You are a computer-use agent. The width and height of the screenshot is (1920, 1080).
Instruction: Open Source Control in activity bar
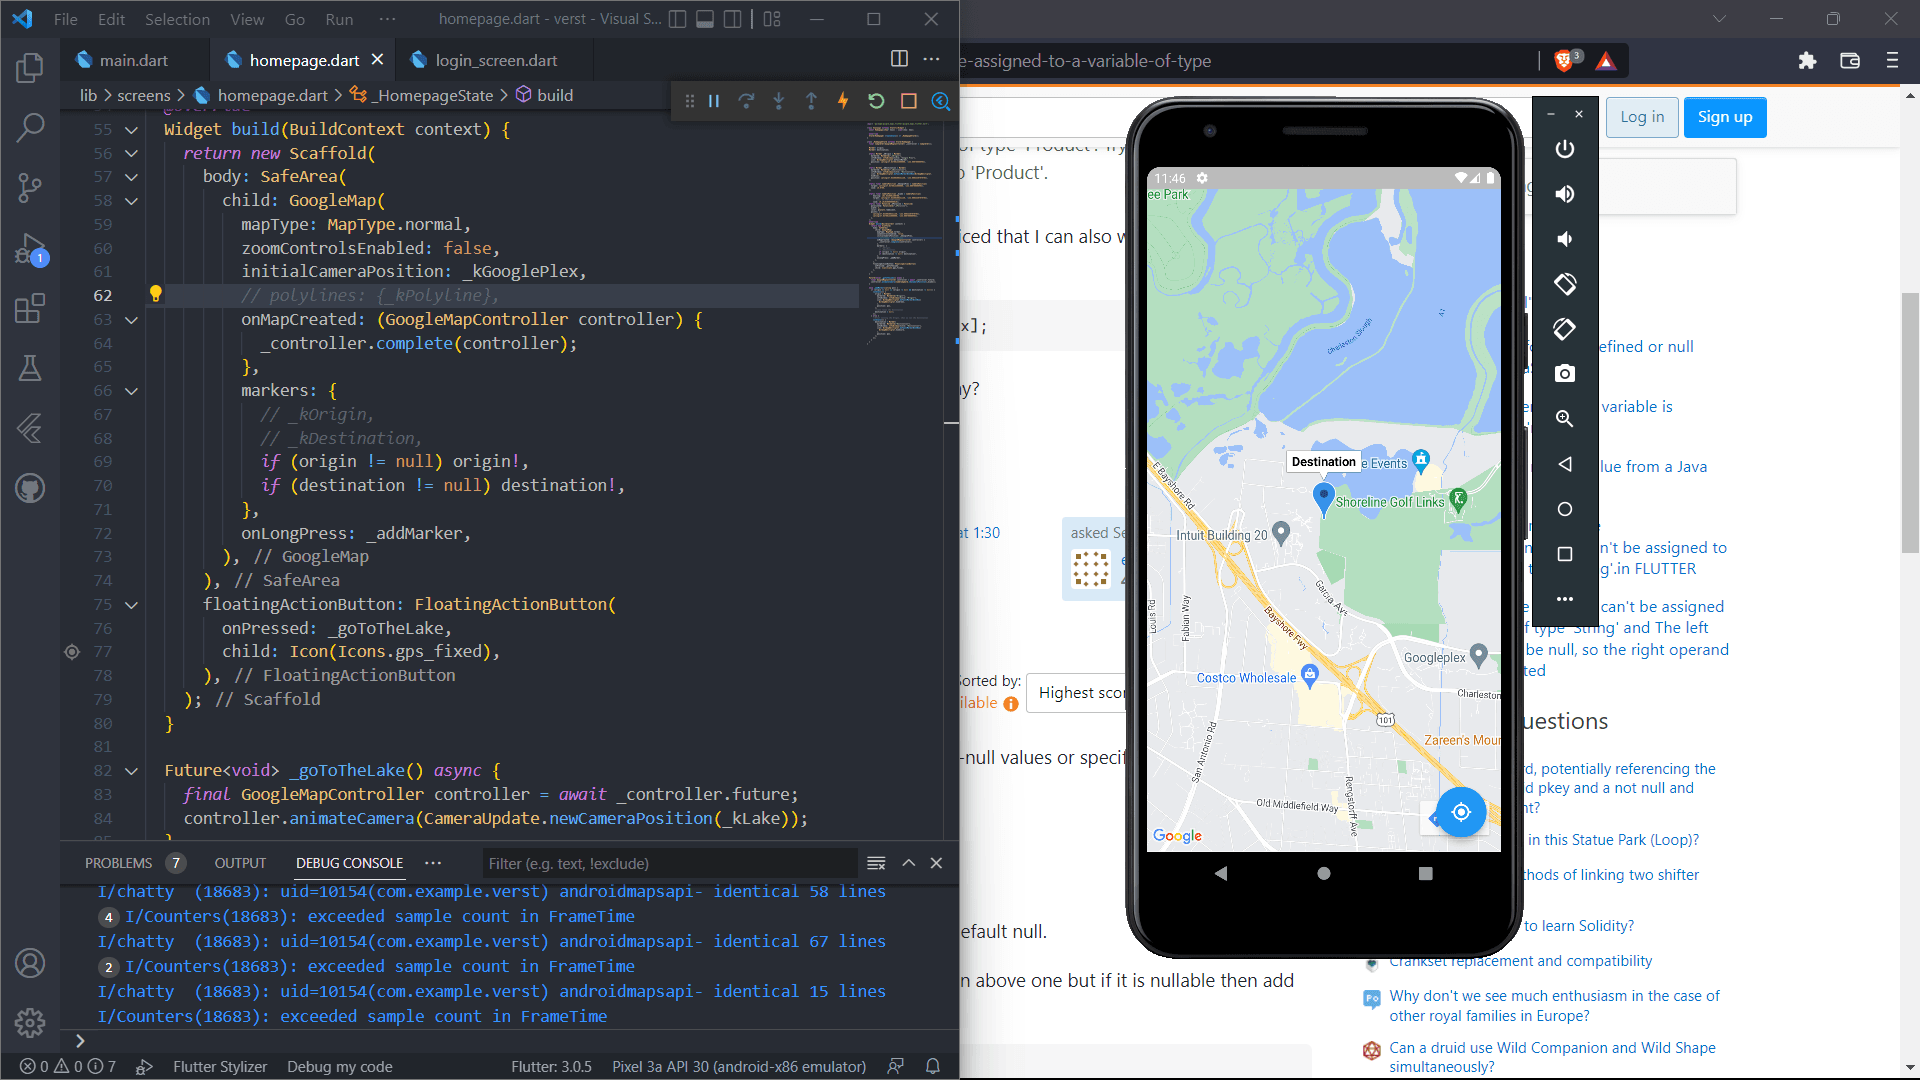coord(30,187)
